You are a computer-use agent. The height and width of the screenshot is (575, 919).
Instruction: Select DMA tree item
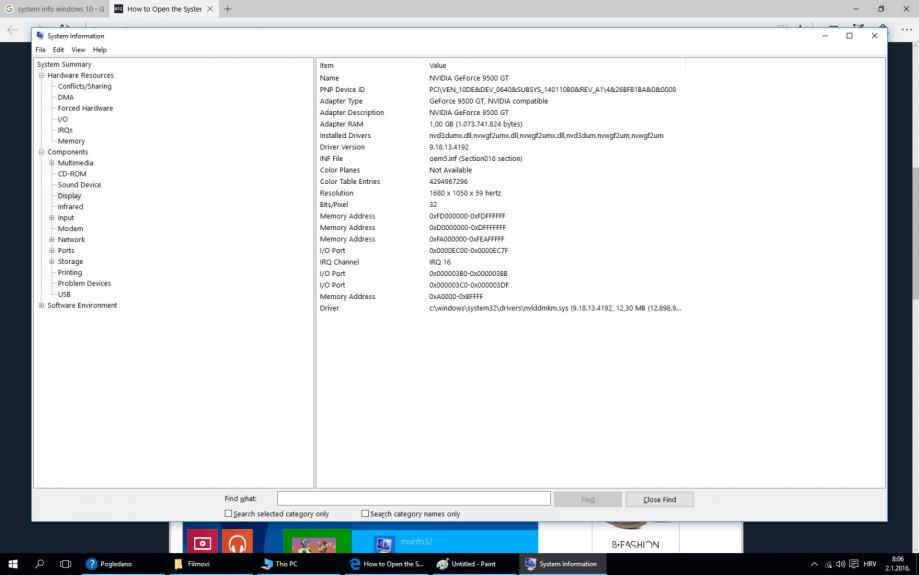tap(66, 97)
